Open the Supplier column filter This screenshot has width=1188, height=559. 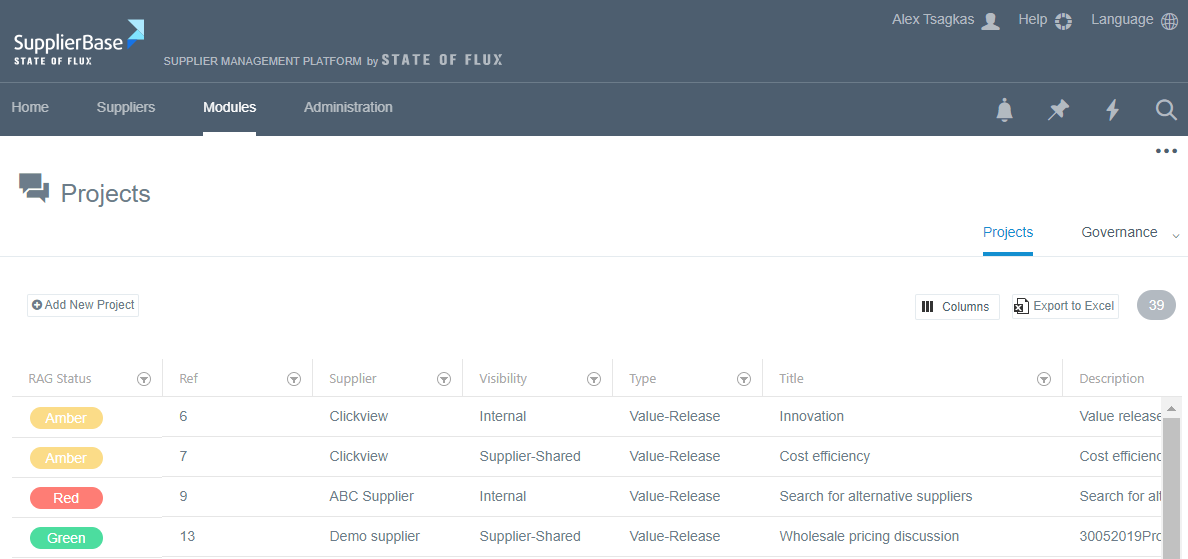pos(444,379)
